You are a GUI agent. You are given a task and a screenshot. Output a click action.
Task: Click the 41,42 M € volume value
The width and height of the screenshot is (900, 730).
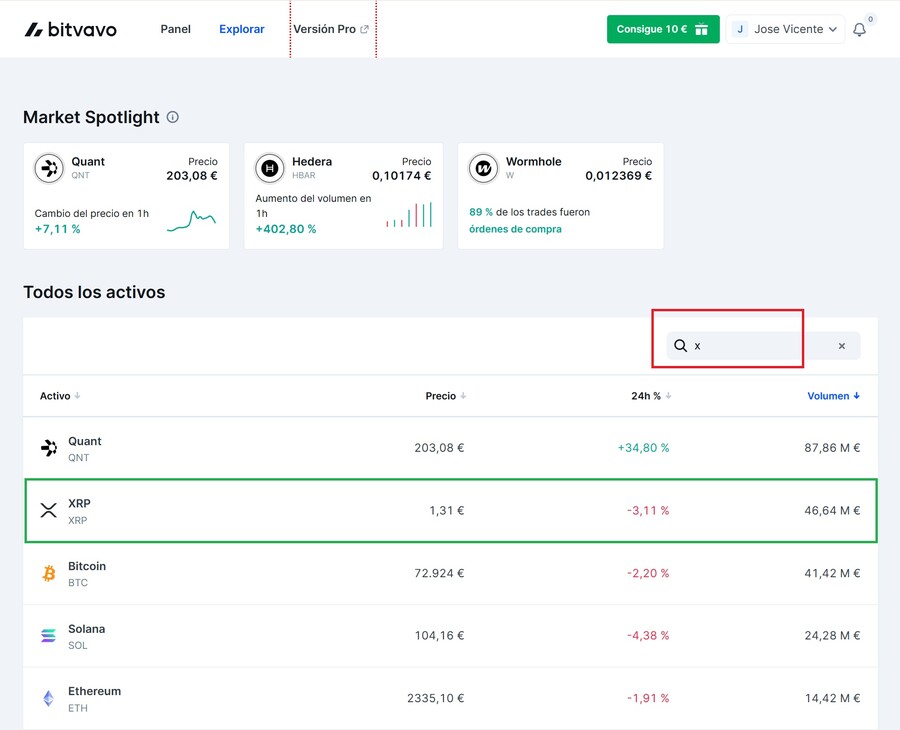coord(832,573)
